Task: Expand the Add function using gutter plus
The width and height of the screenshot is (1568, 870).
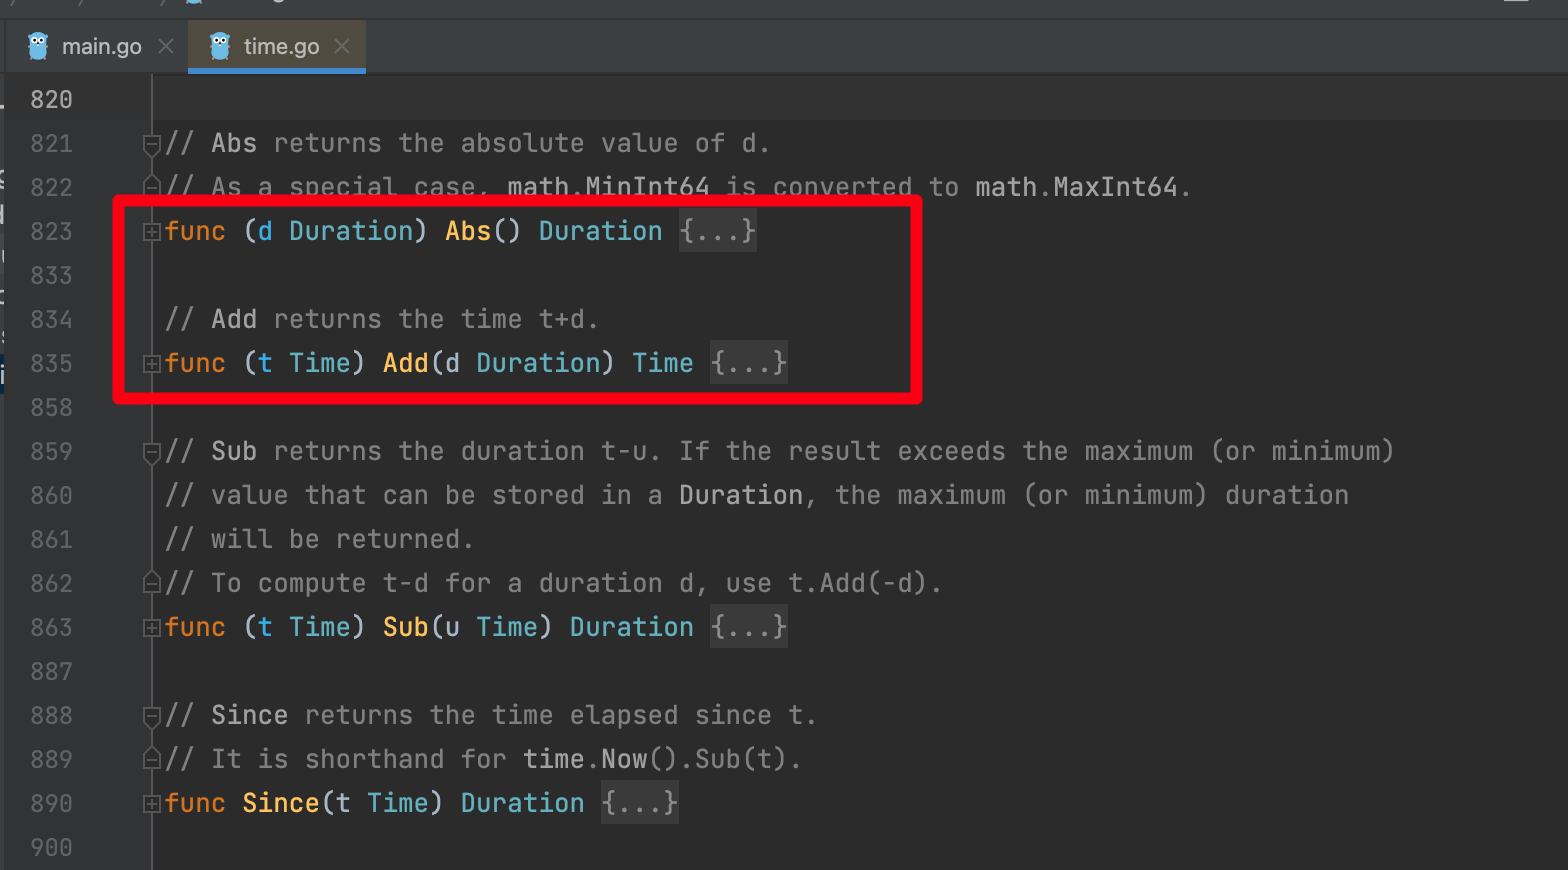Action: 151,364
